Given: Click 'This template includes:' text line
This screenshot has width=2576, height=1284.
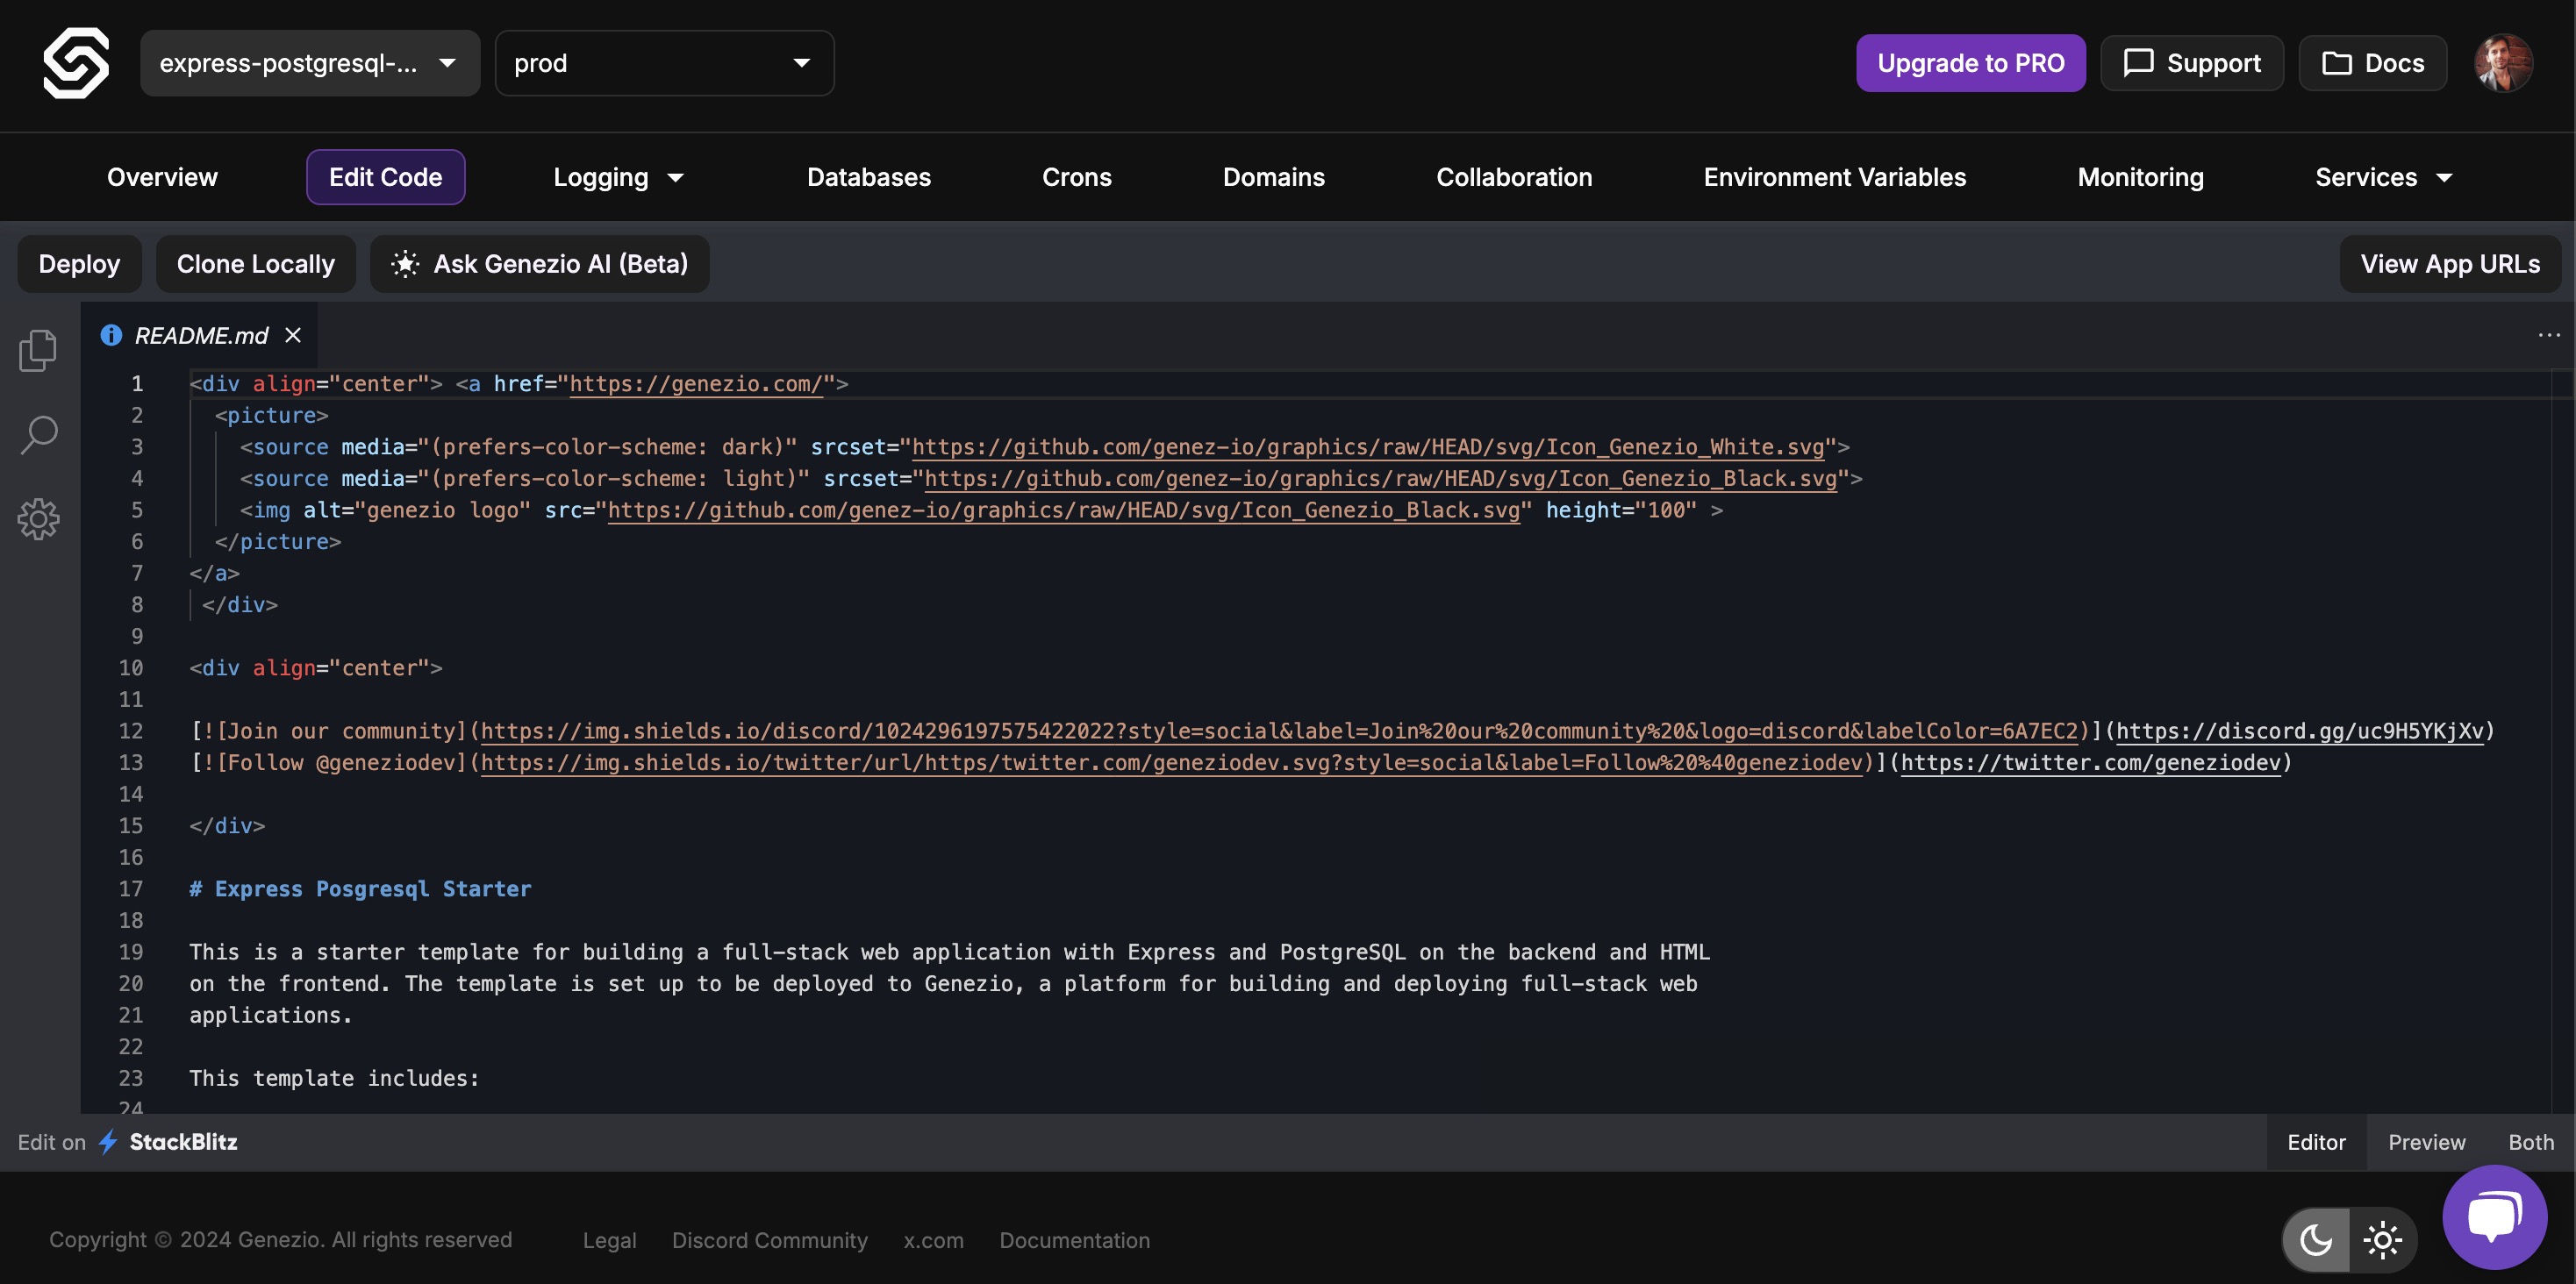Looking at the screenshot, I should 334,1078.
